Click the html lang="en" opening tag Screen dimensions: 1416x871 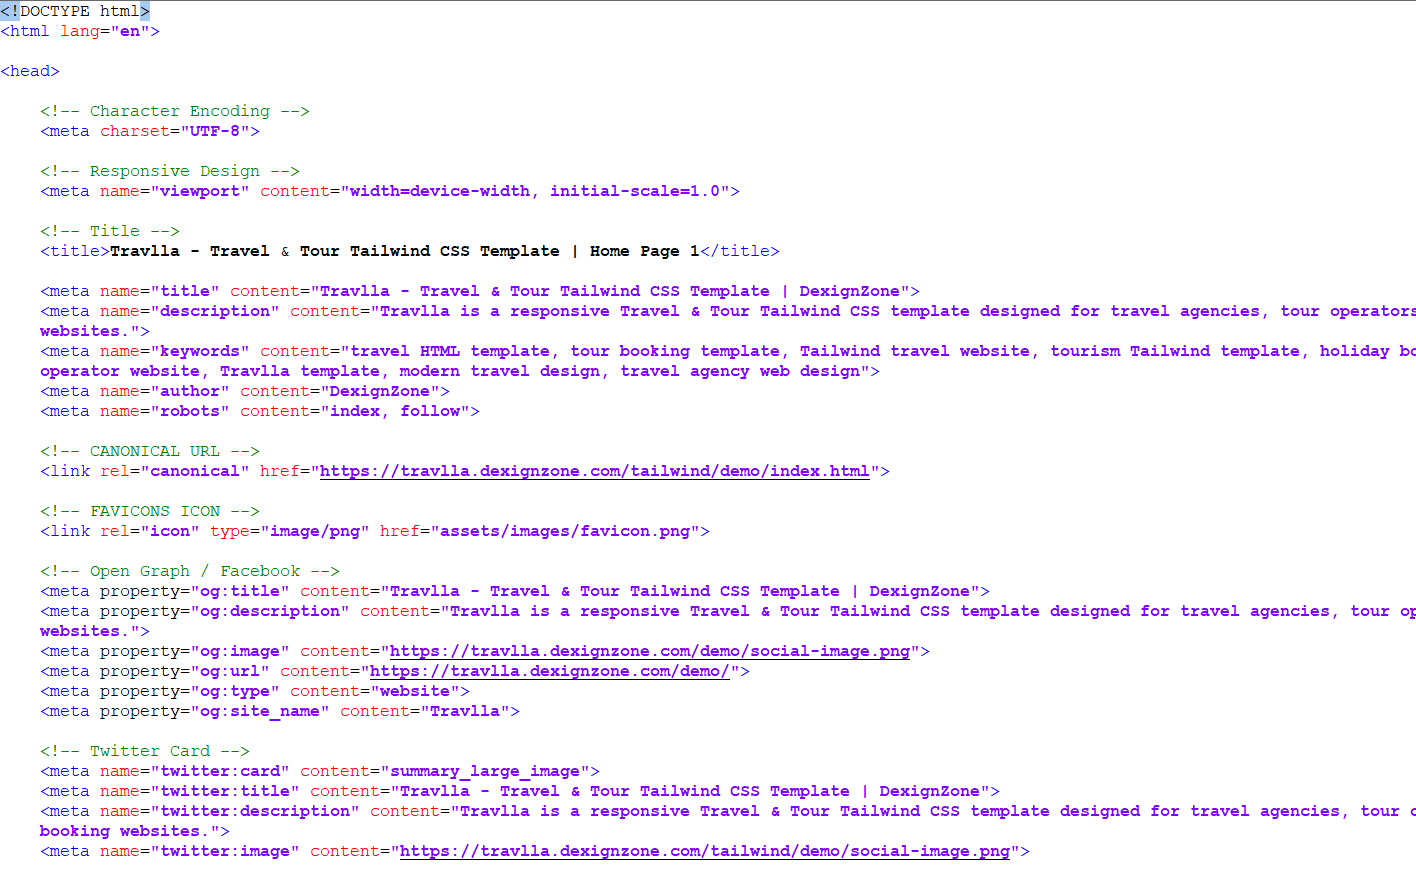point(80,31)
